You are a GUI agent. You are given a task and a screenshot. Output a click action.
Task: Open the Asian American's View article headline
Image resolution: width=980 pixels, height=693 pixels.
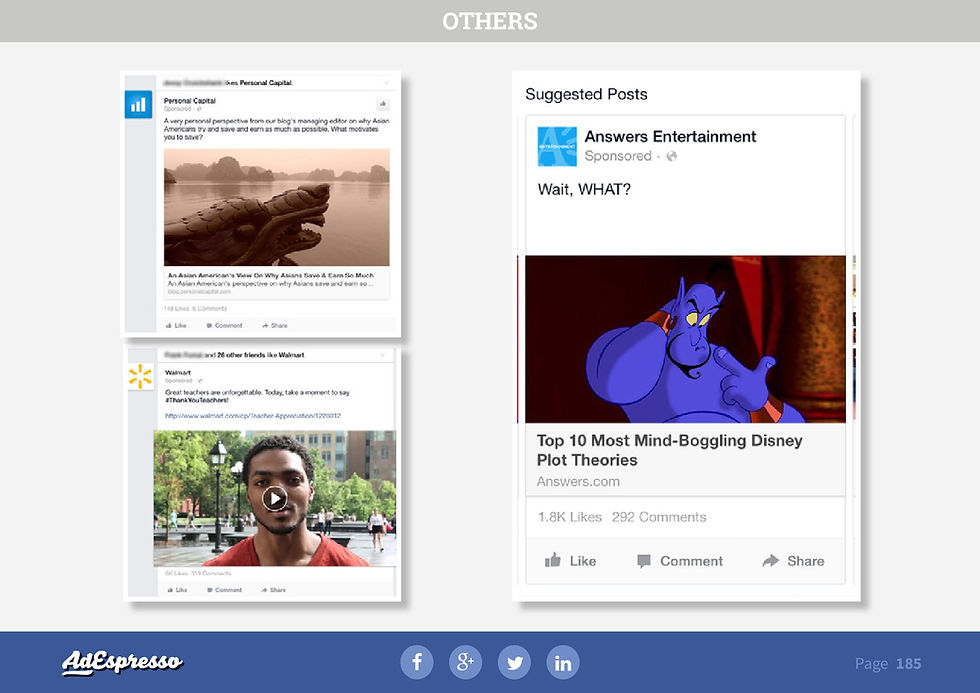tap(271, 275)
